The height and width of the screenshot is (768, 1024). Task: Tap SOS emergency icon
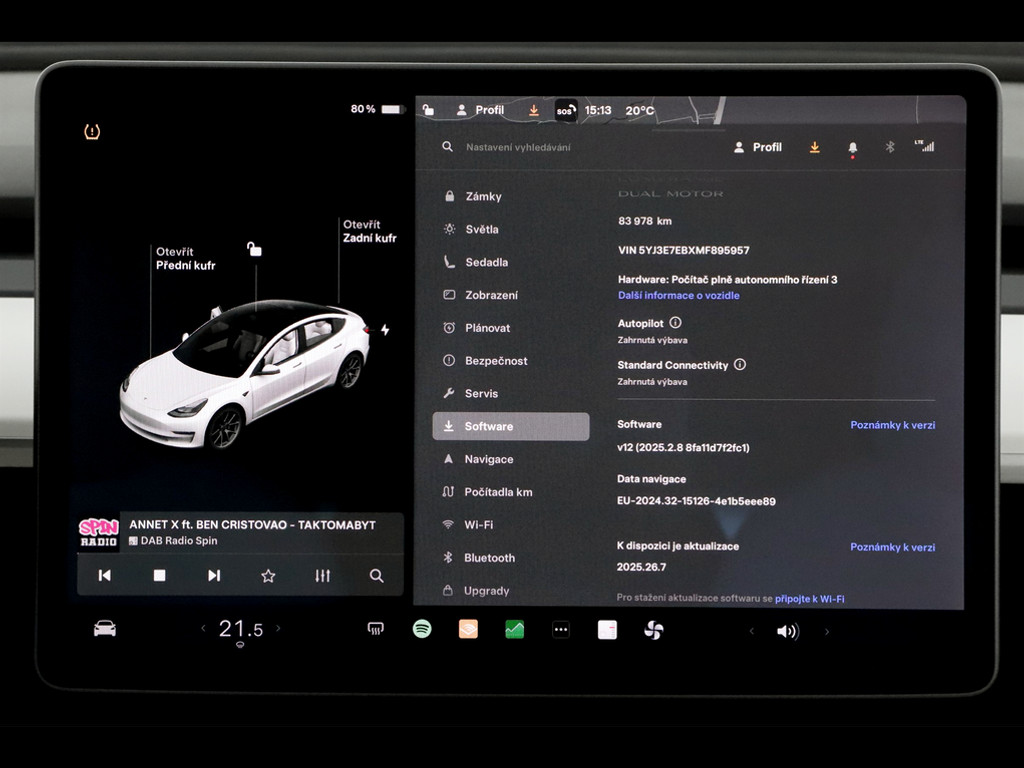pos(565,110)
